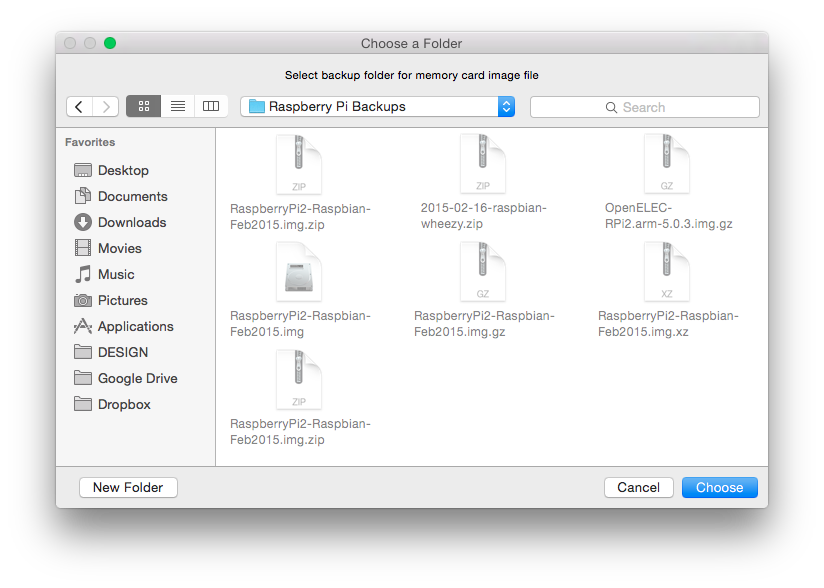Click the blue Choose button
Viewport: 824px width, 588px height.
(x=719, y=487)
